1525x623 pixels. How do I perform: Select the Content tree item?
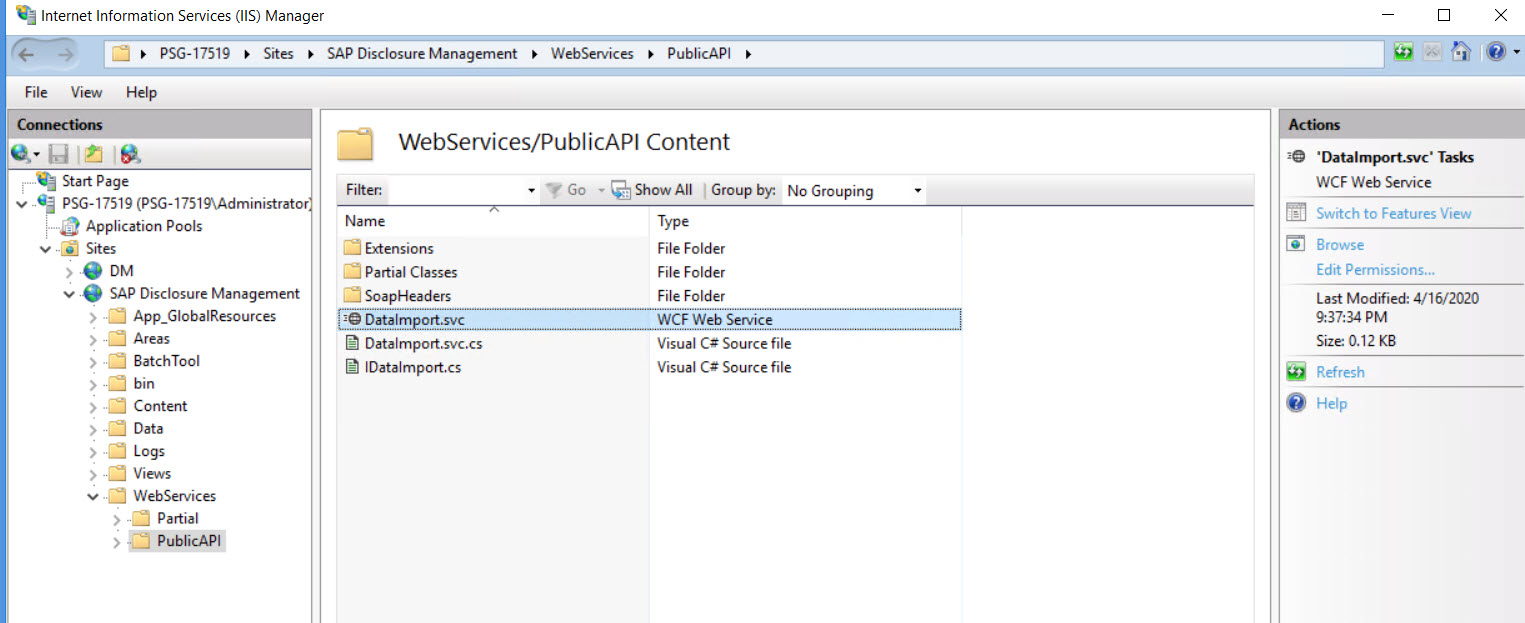point(160,406)
